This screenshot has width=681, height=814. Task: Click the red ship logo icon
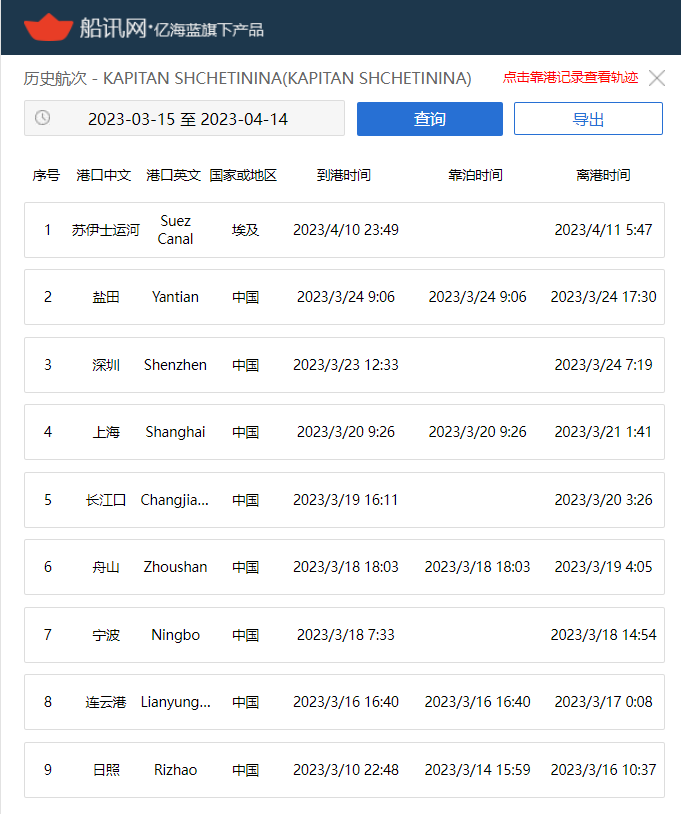pos(48,28)
